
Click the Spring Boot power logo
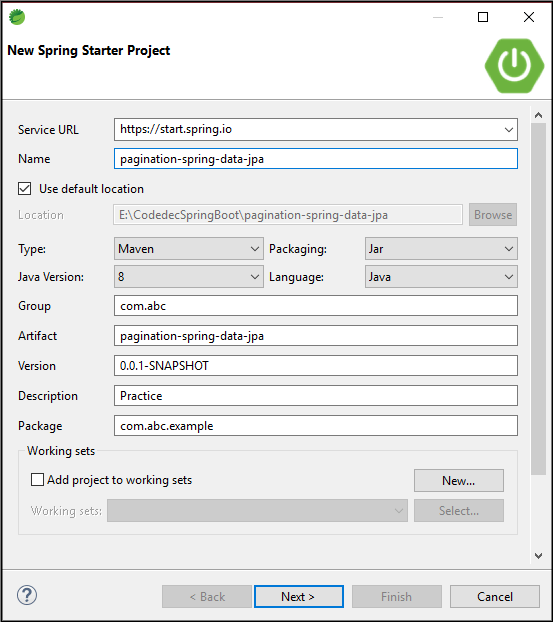(515, 66)
